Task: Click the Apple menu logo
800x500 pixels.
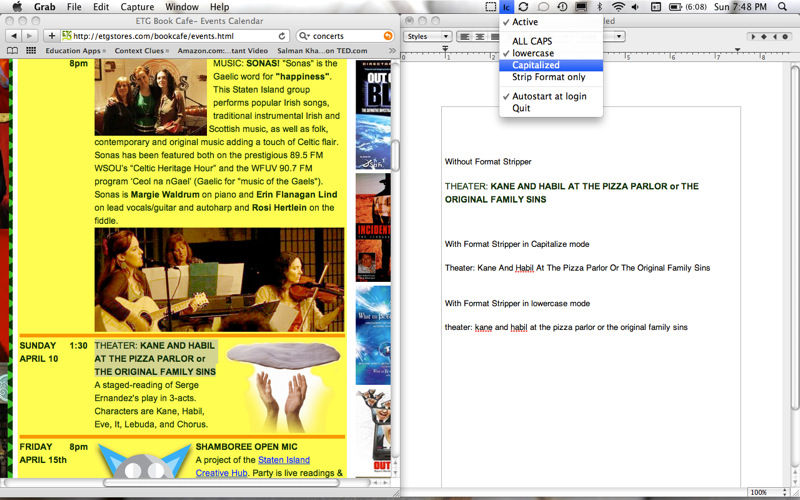Action: coord(17,7)
